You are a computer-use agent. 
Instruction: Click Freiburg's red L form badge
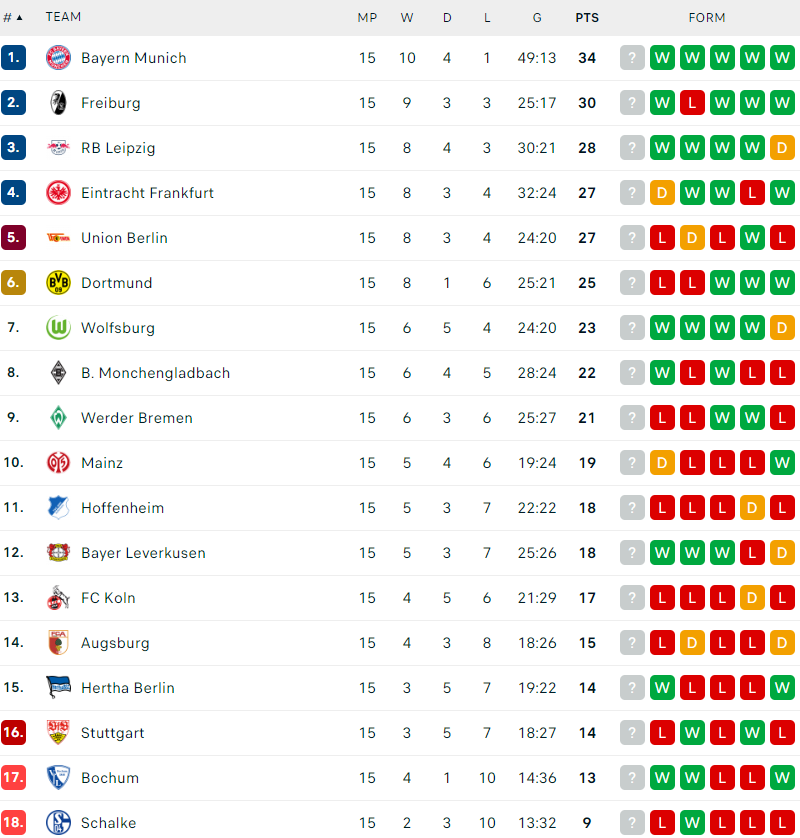692,103
